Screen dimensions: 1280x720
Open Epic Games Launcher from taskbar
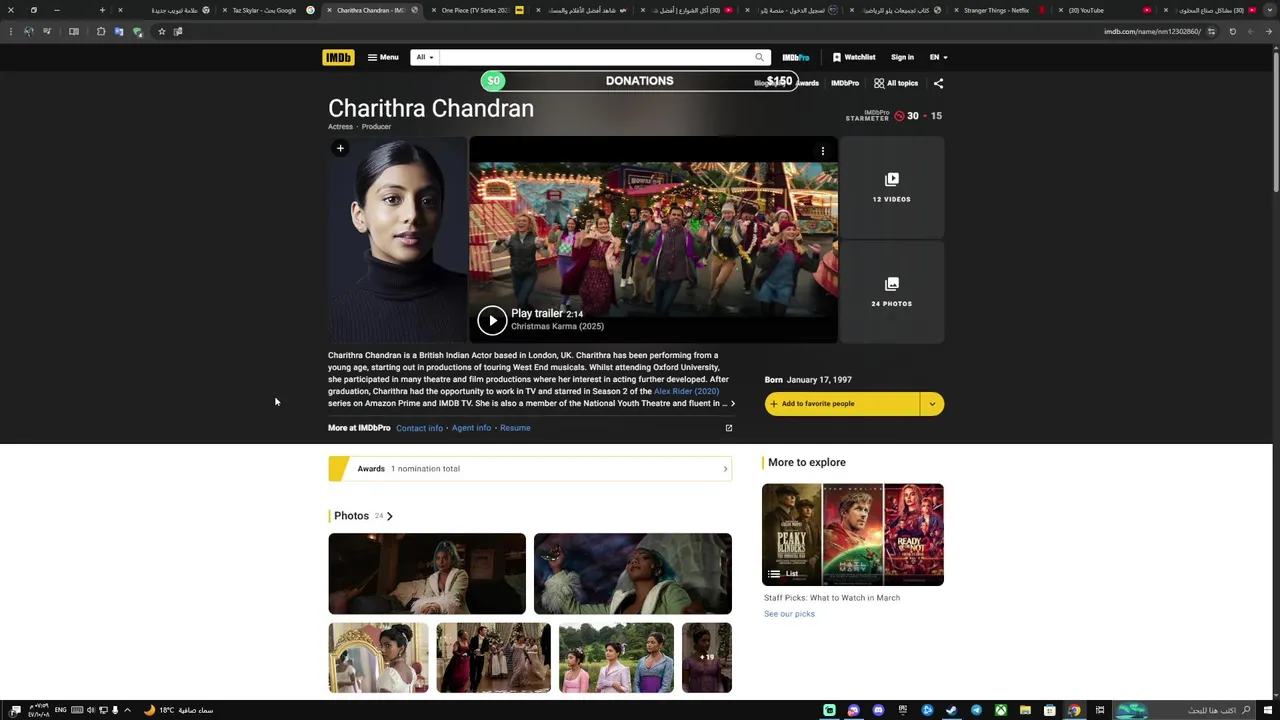902,710
